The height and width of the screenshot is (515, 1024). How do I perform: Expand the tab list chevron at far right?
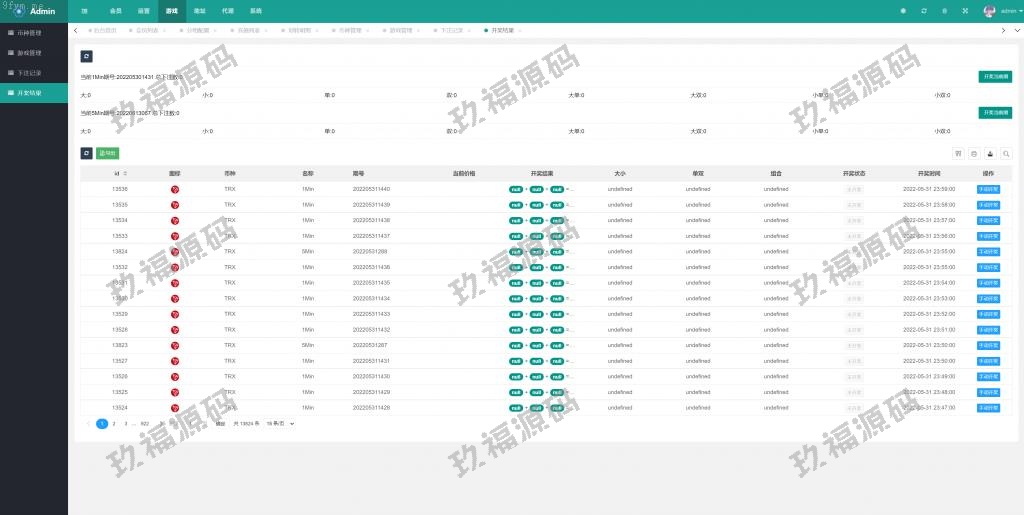coord(1017,30)
